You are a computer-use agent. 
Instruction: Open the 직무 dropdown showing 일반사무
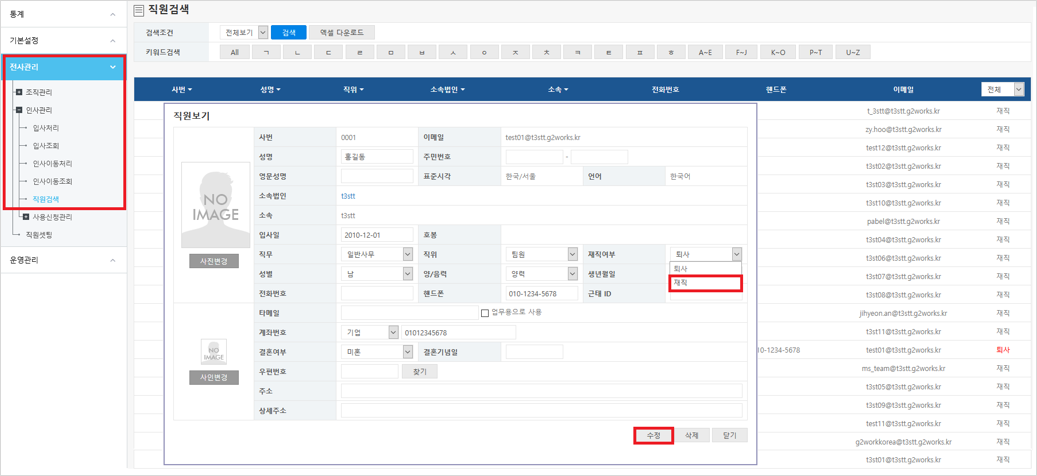click(x=376, y=255)
